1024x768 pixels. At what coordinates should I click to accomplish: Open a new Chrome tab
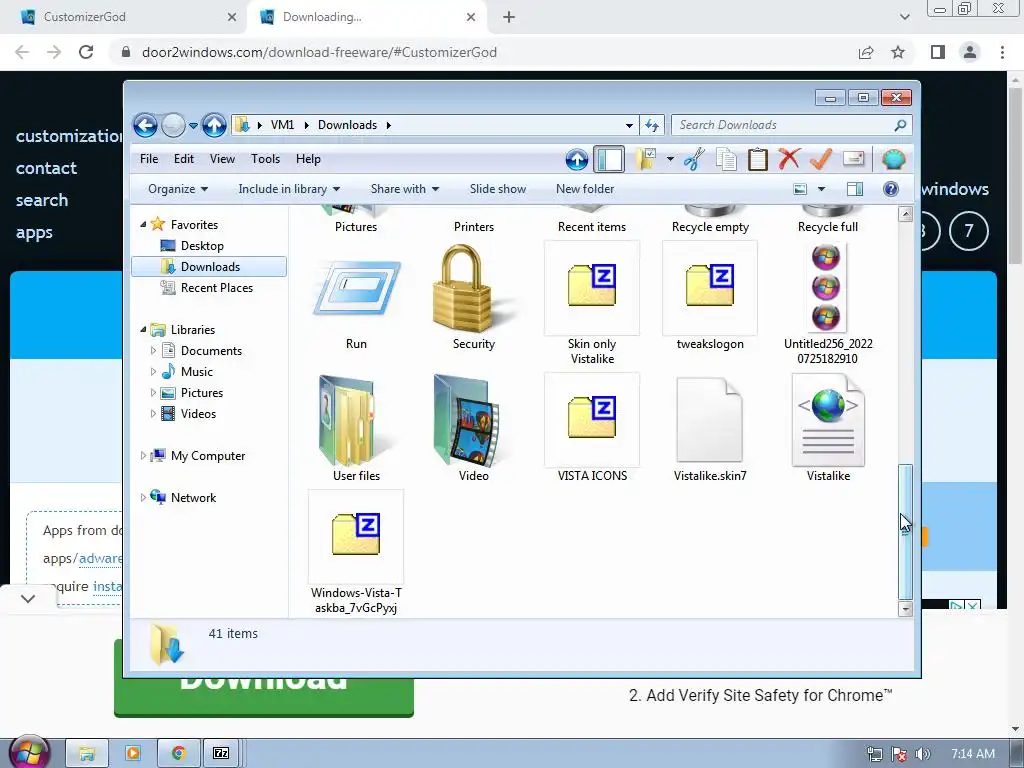click(x=509, y=17)
